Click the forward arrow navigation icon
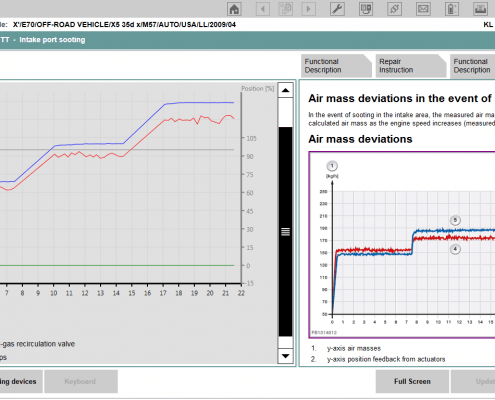The image size is (495, 400). [x=308, y=9]
